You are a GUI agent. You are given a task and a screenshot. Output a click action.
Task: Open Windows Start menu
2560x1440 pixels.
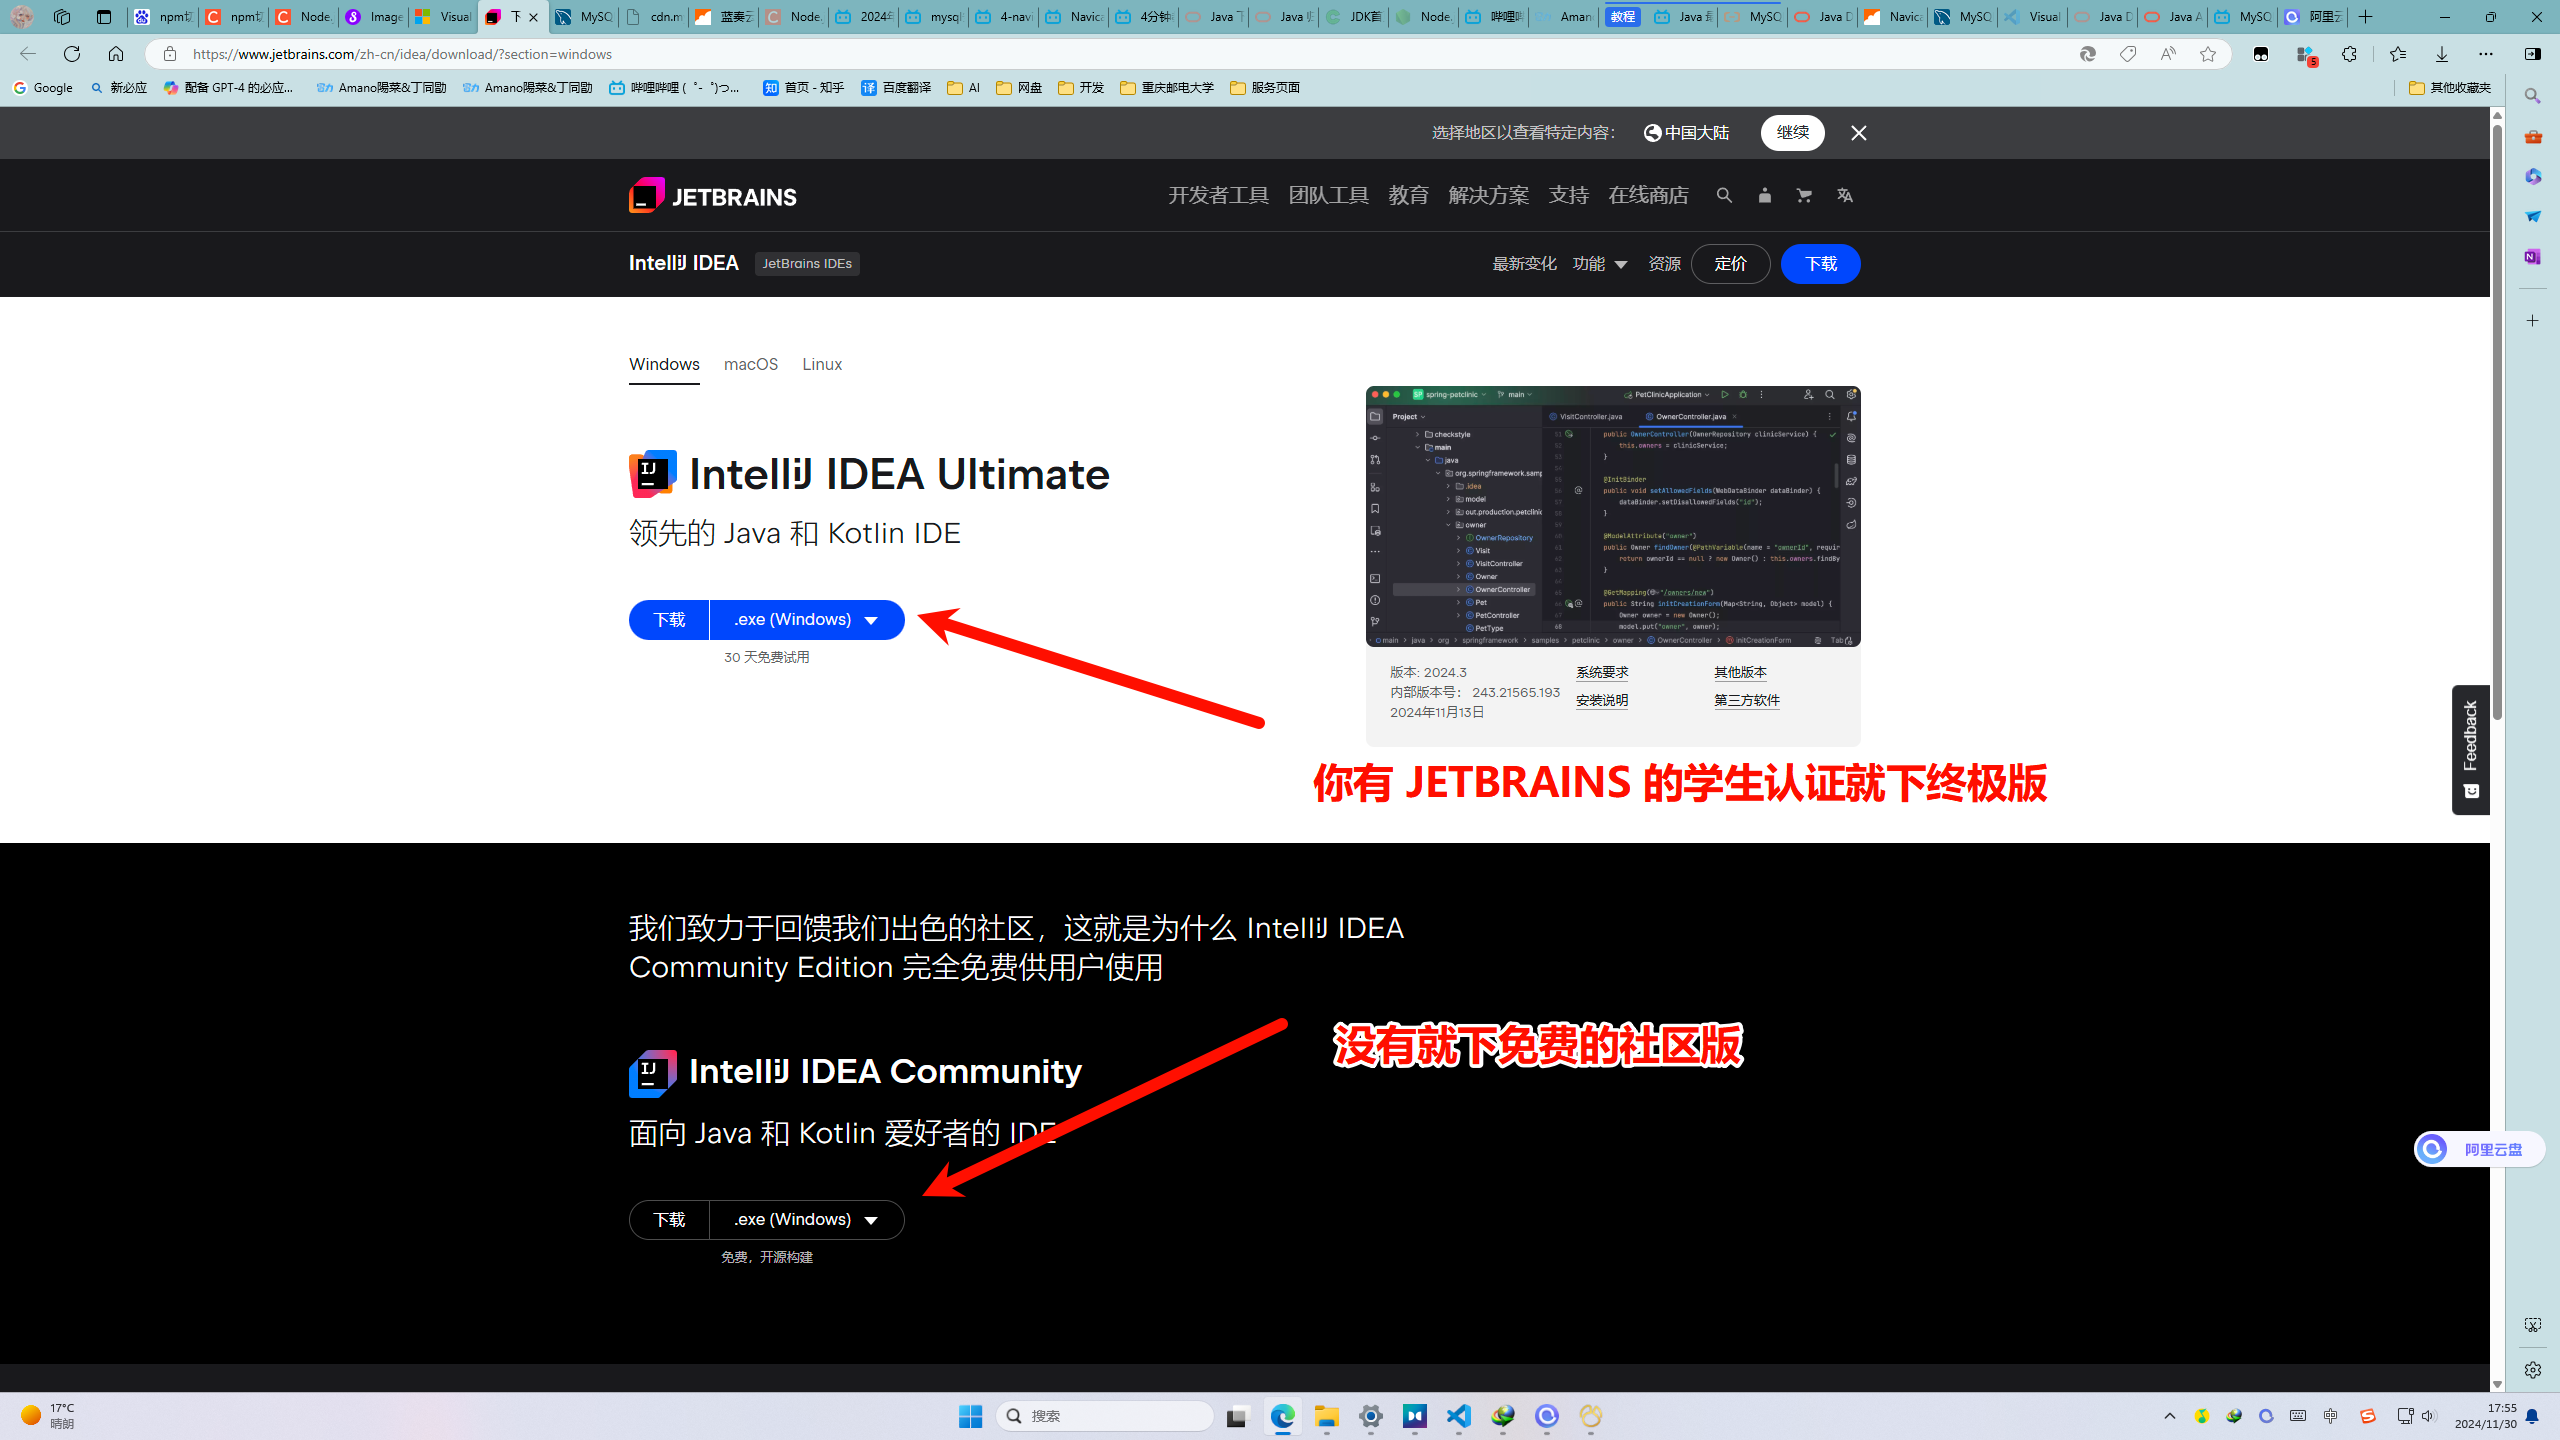970,1416
